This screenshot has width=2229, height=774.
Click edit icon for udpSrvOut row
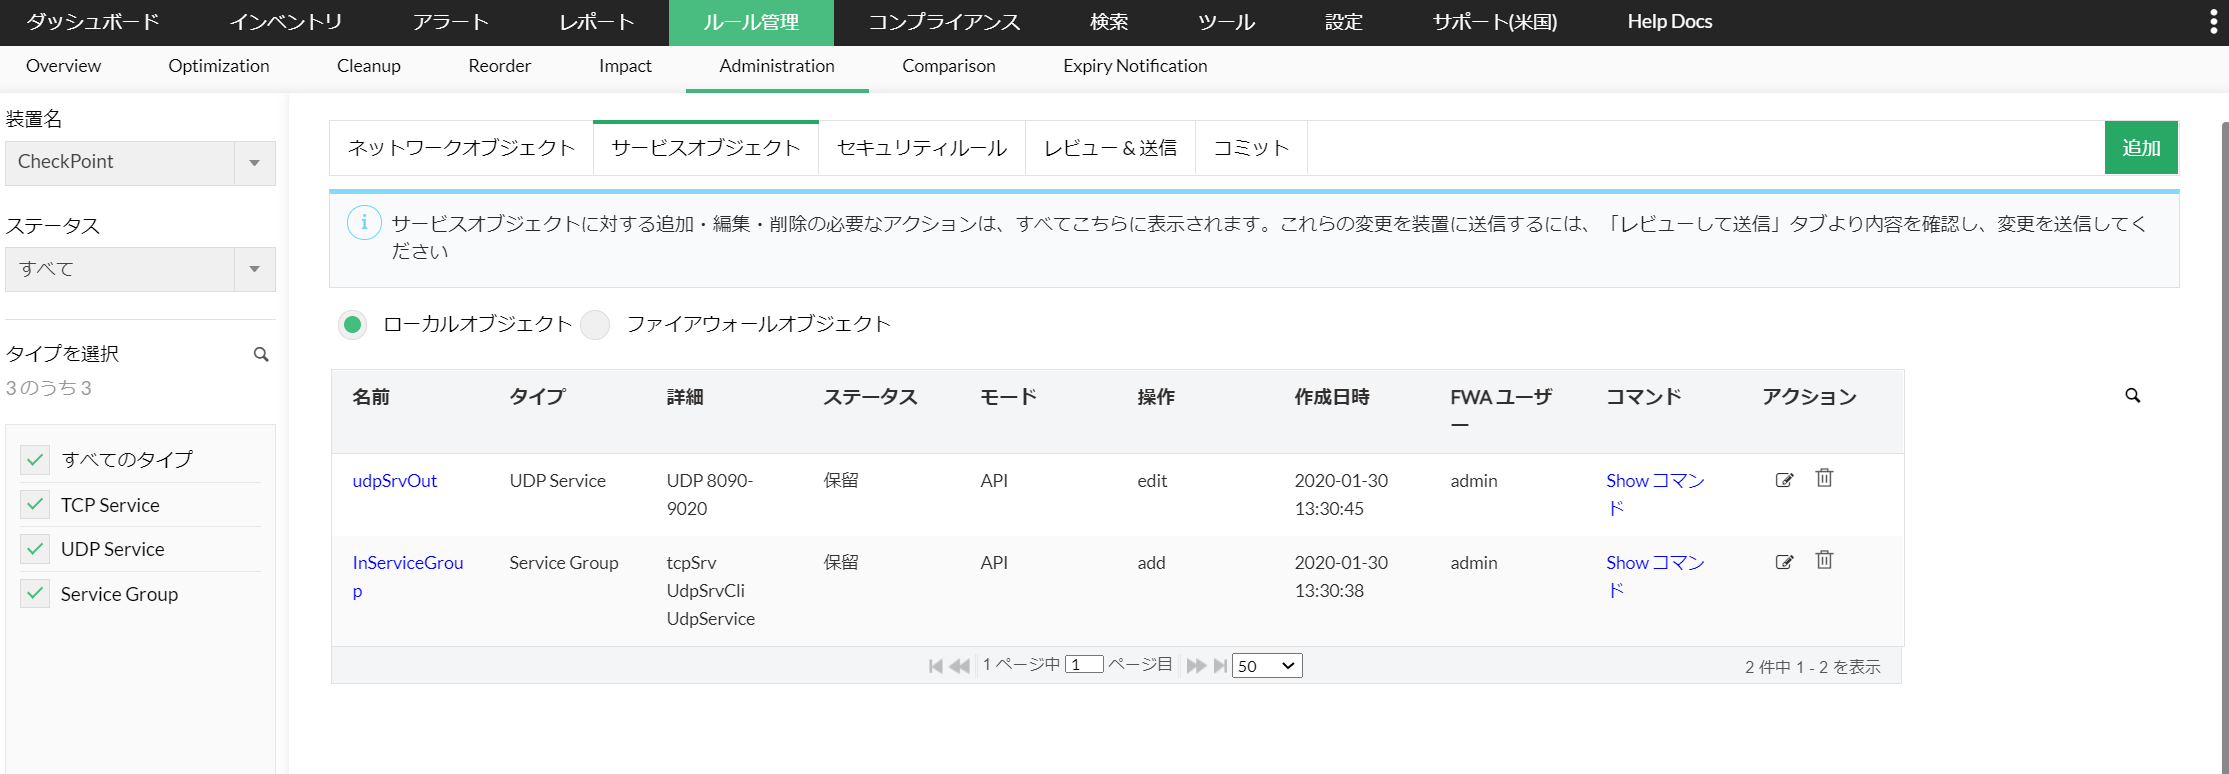click(1784, 480)
